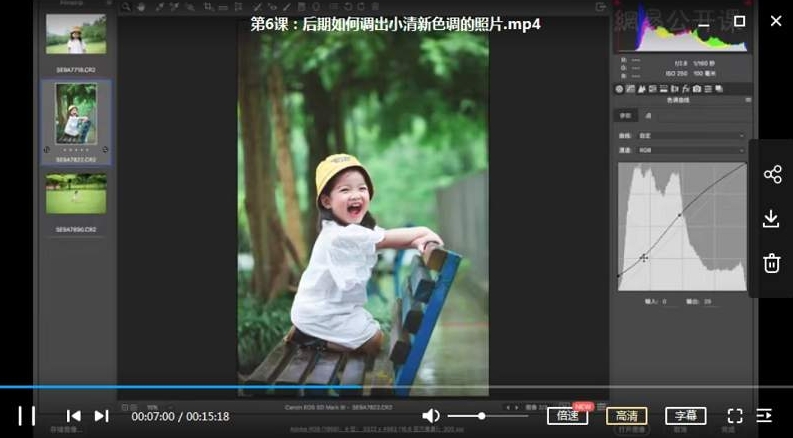
Task: Click the bottom-left endpoint of the curve
Action: click(x=619, y=276)
